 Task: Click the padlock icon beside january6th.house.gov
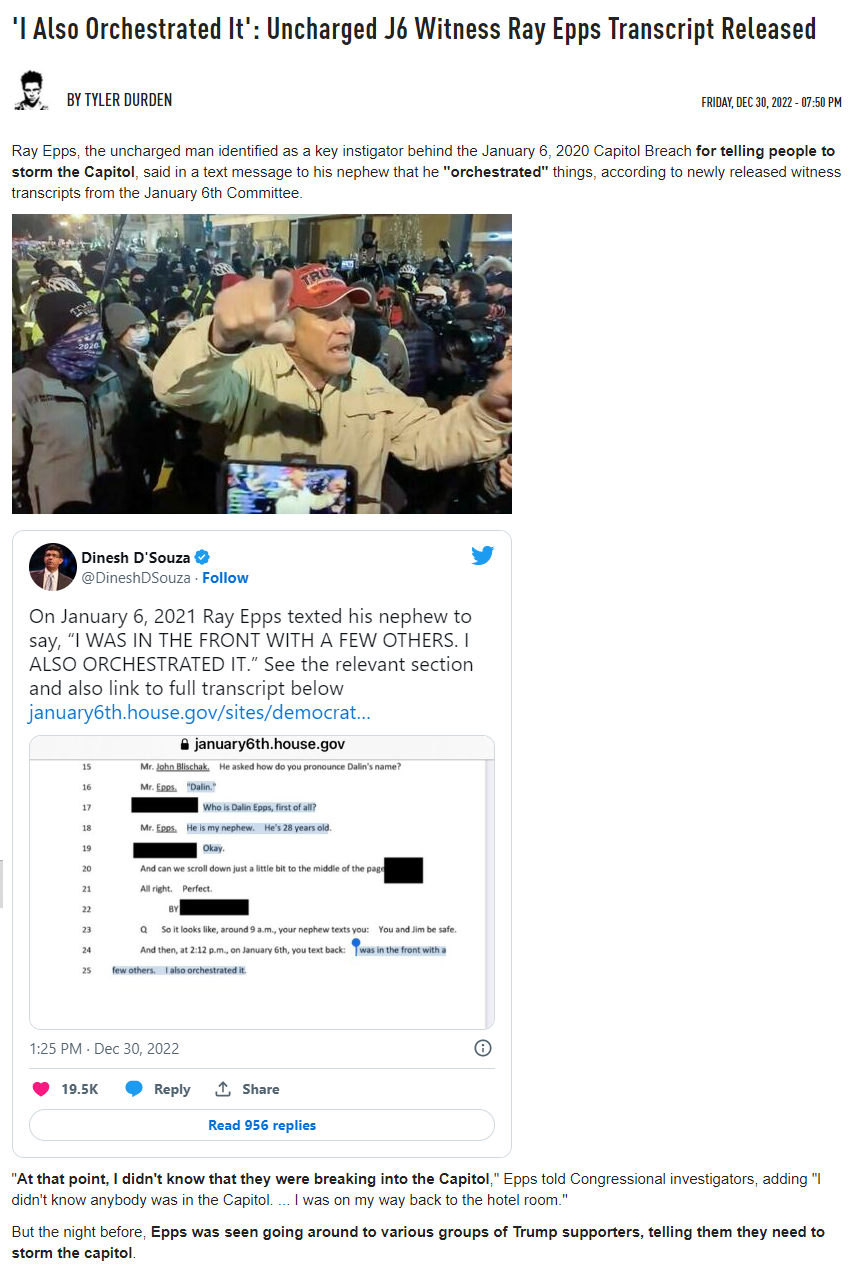pos(183,745)
